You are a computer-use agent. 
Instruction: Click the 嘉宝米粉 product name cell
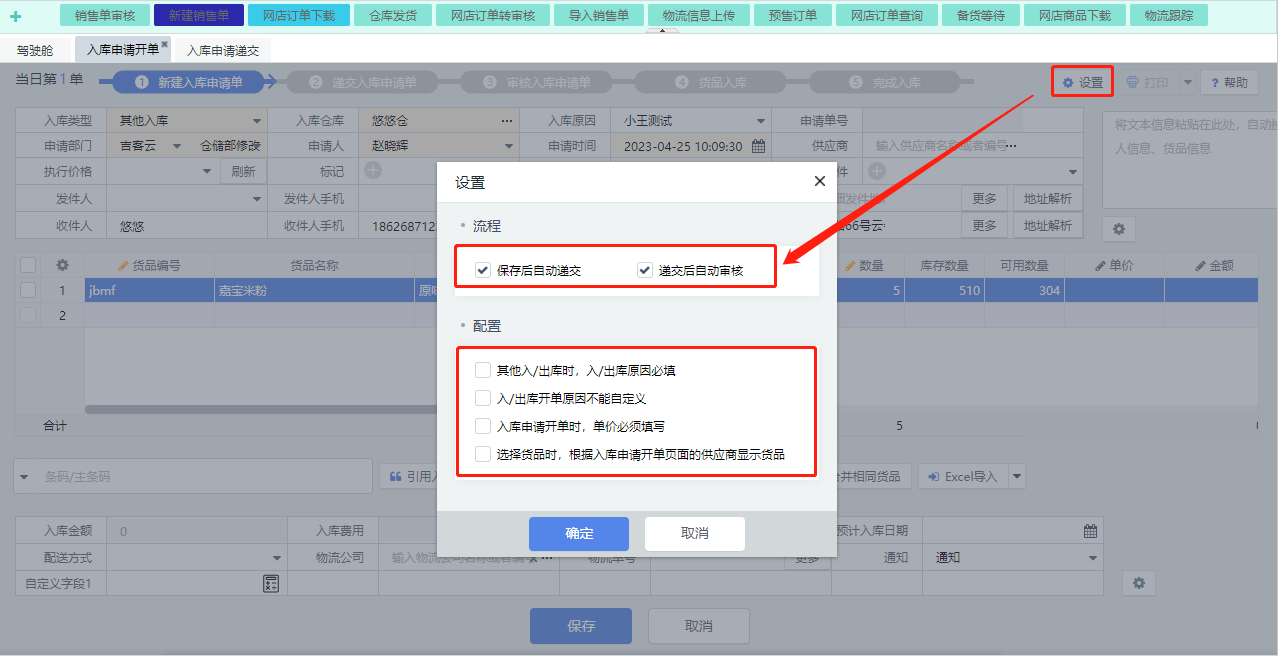pyautogui.click(x=314, y=290)
